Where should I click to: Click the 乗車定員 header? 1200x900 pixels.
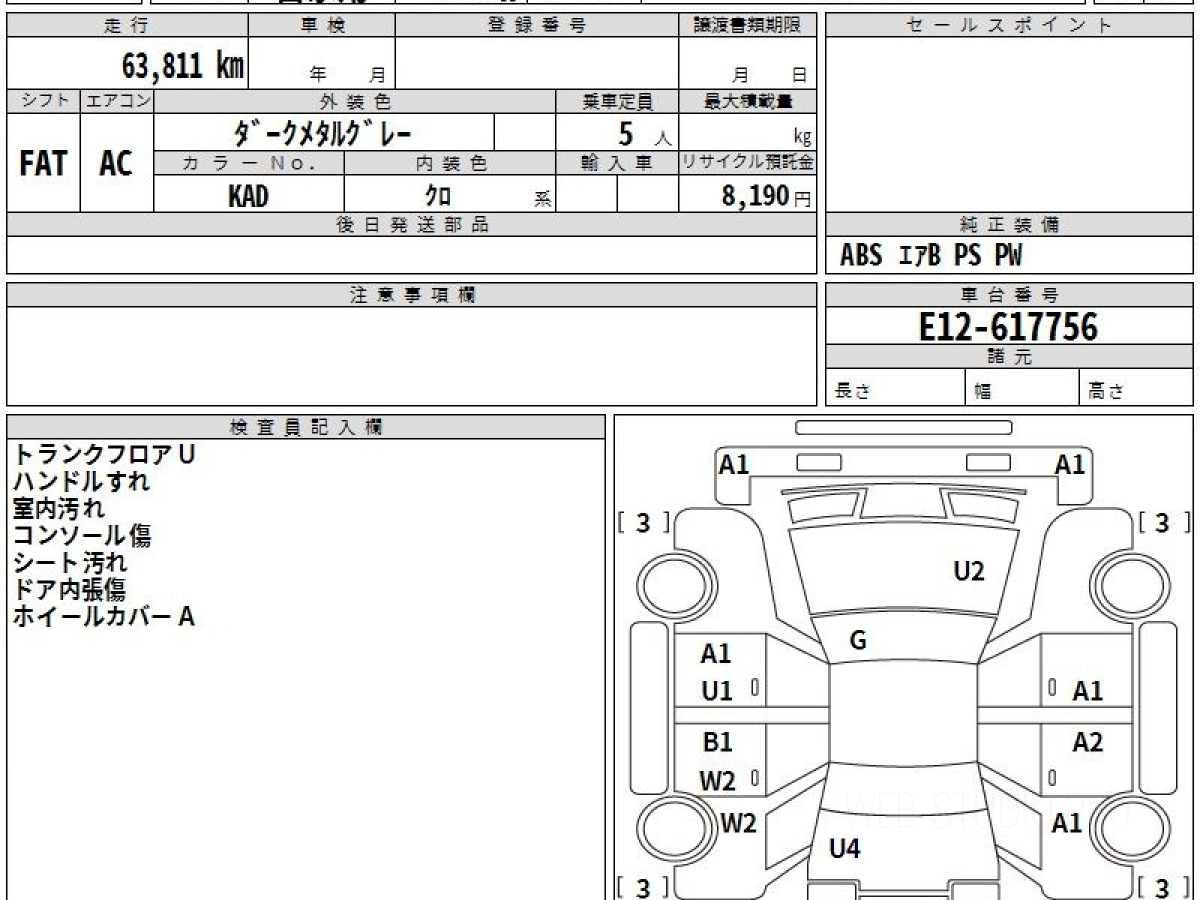click(617, 101)
